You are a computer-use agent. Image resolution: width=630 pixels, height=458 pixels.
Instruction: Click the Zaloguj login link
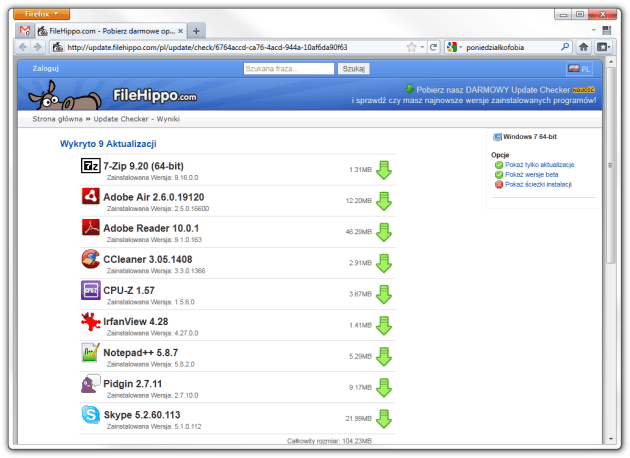pos(45,68)
